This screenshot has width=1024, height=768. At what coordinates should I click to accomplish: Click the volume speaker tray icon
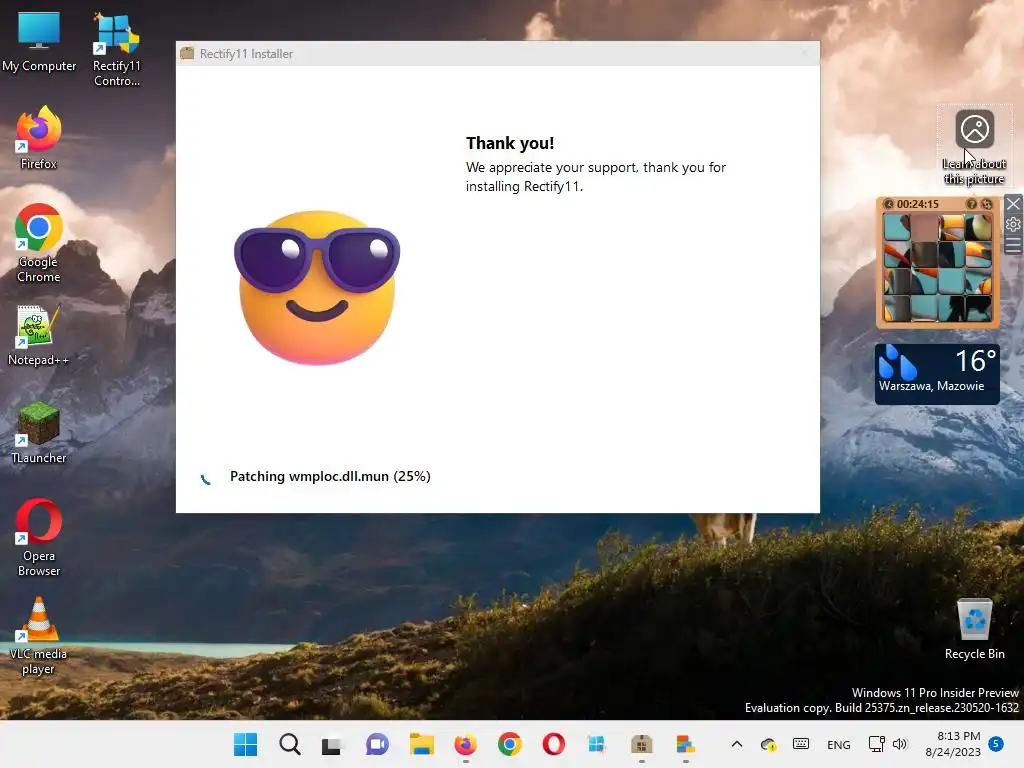click(x=900, y=744)
